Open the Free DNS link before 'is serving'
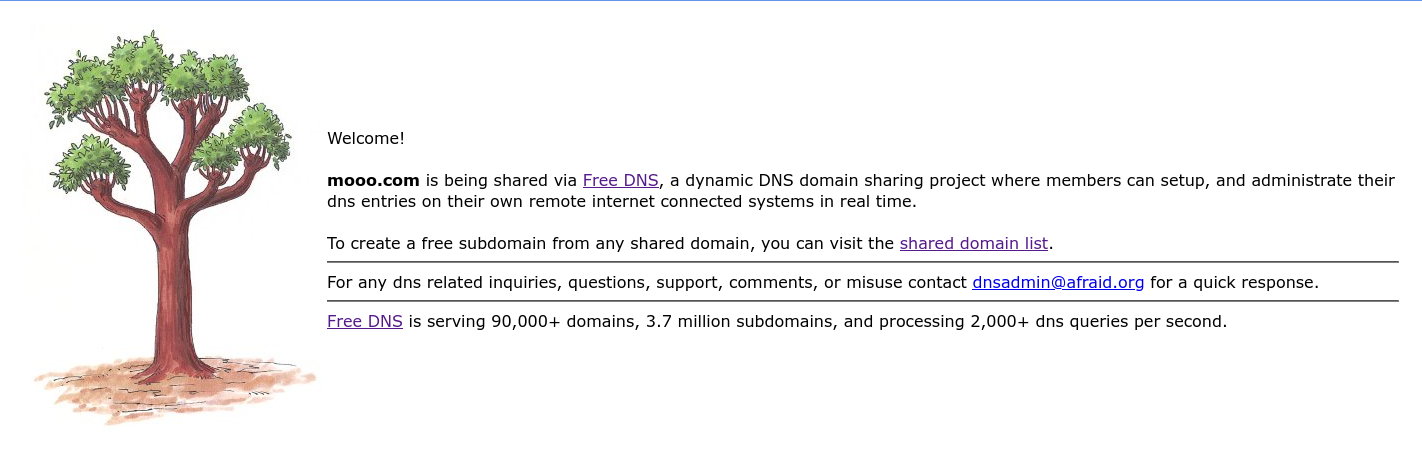 coord(364,322)
